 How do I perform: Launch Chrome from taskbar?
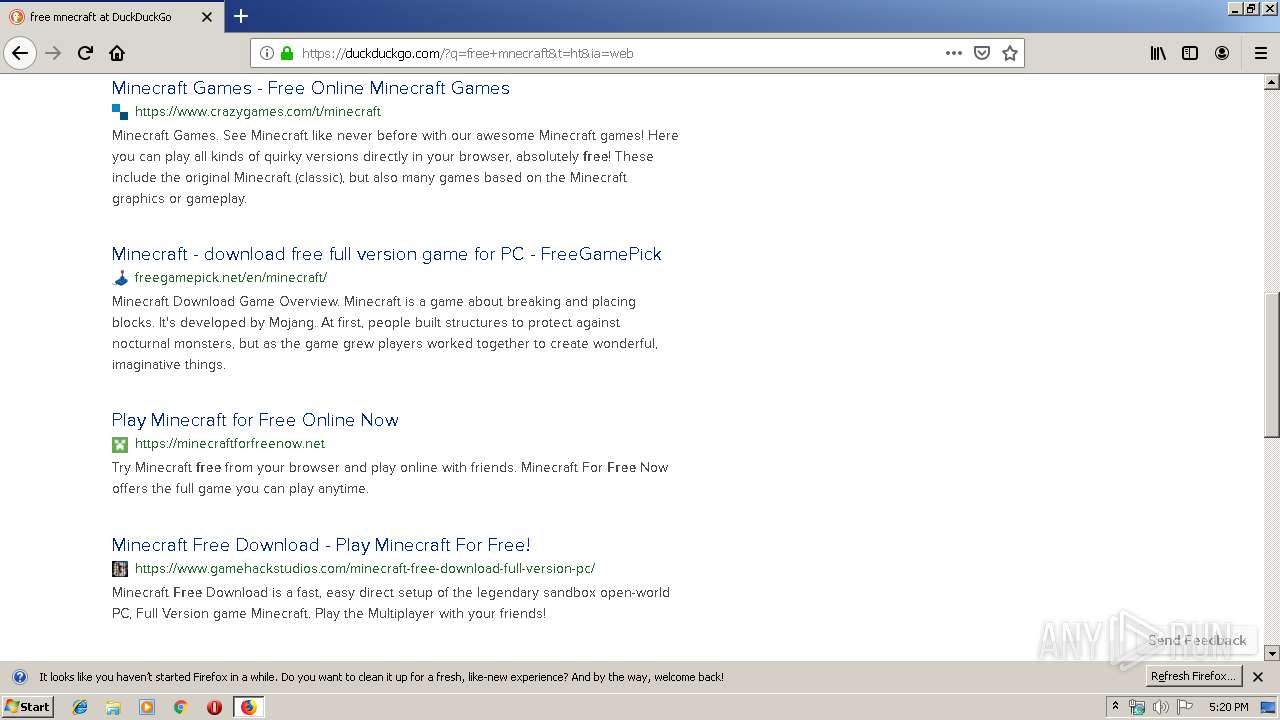(180, 707)
